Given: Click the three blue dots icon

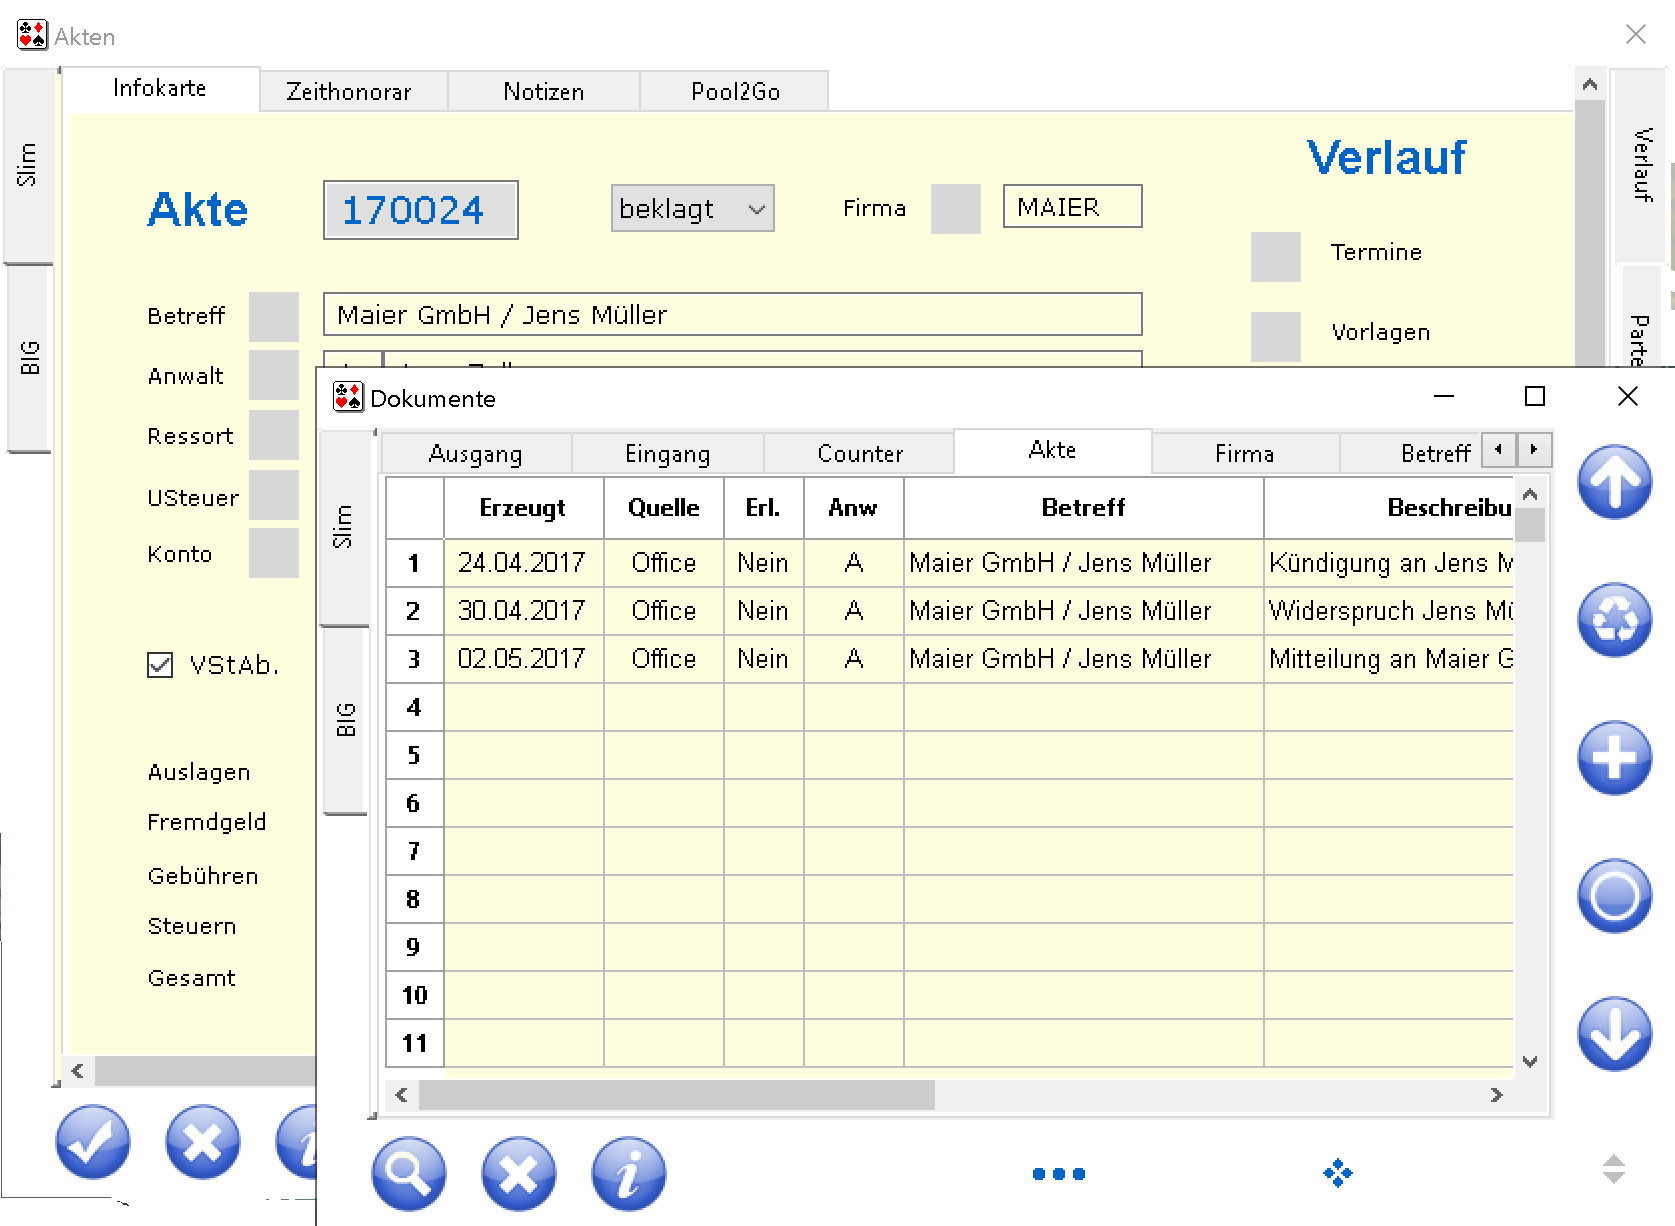Looking at the screenshot, I should click(x=1059, y=1174).
